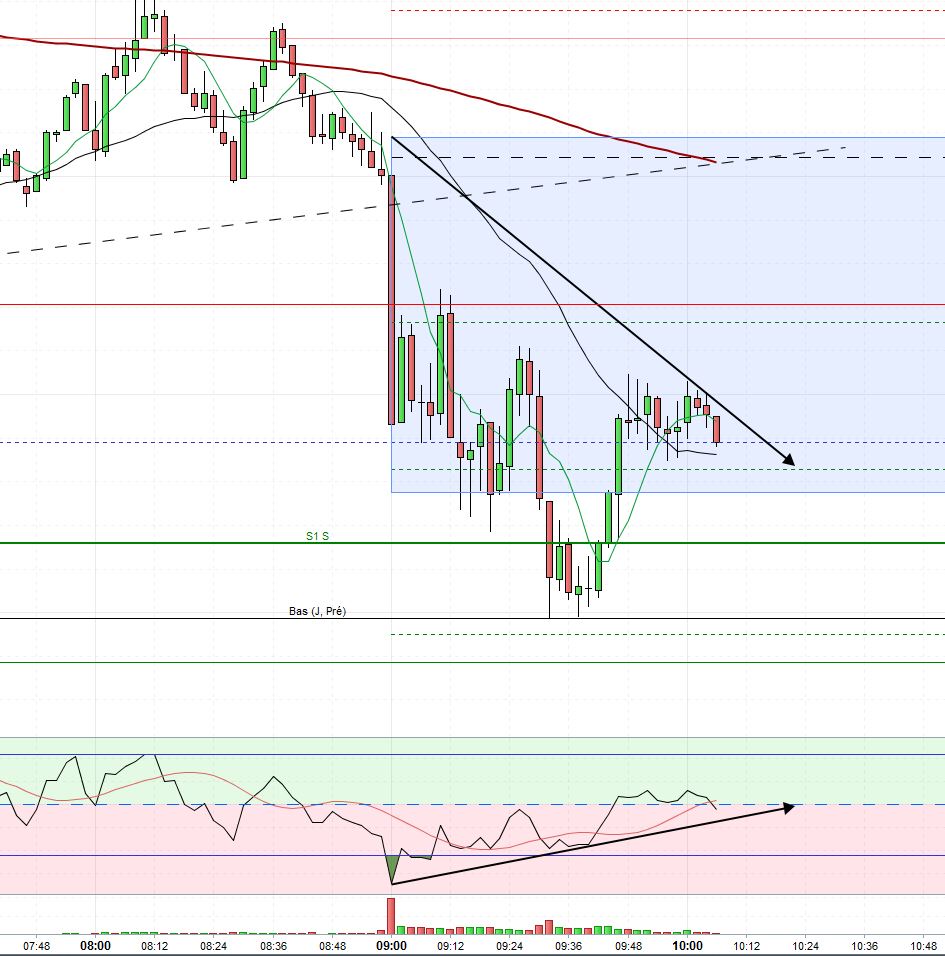Click the 07:48 time axis label
Screen dimensions: 945x956
click(x=37, y=946)
